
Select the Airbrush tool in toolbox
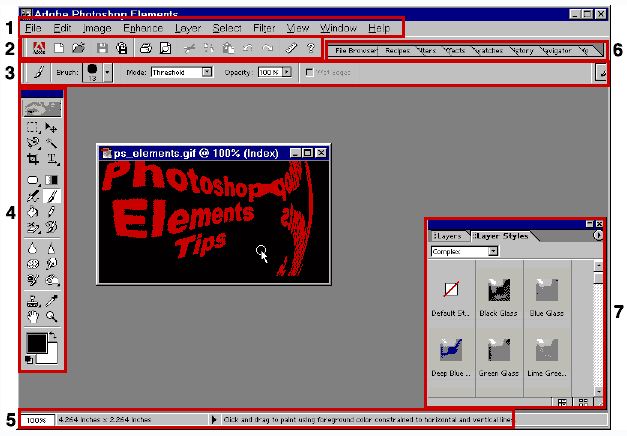coord(33,196)
